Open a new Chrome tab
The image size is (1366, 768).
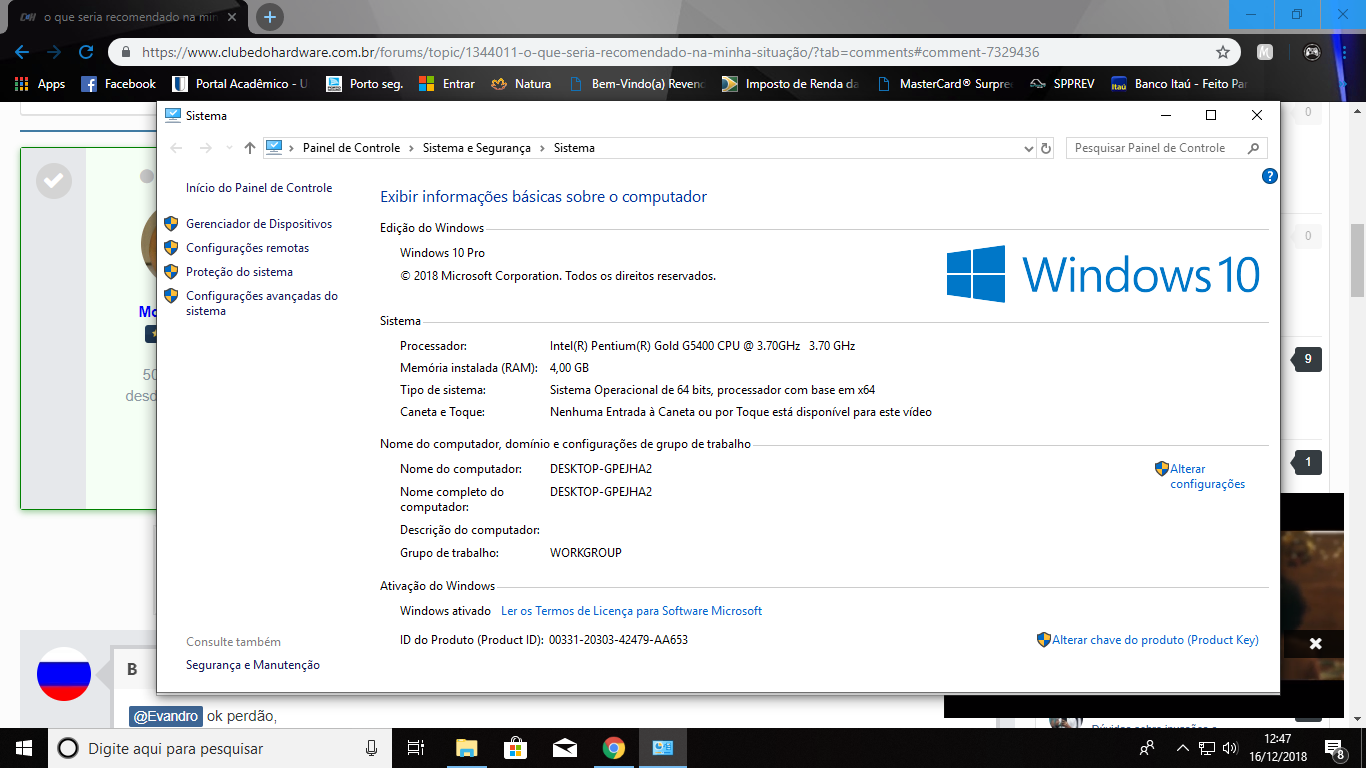(x=270, y=17)
